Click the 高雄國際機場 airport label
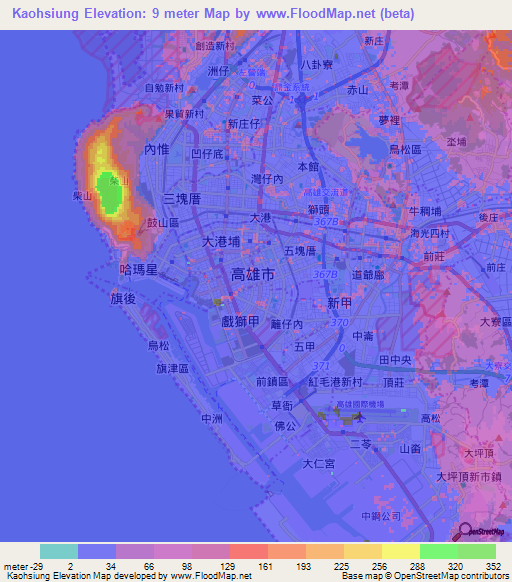512x582 pixels. [360, 404]
